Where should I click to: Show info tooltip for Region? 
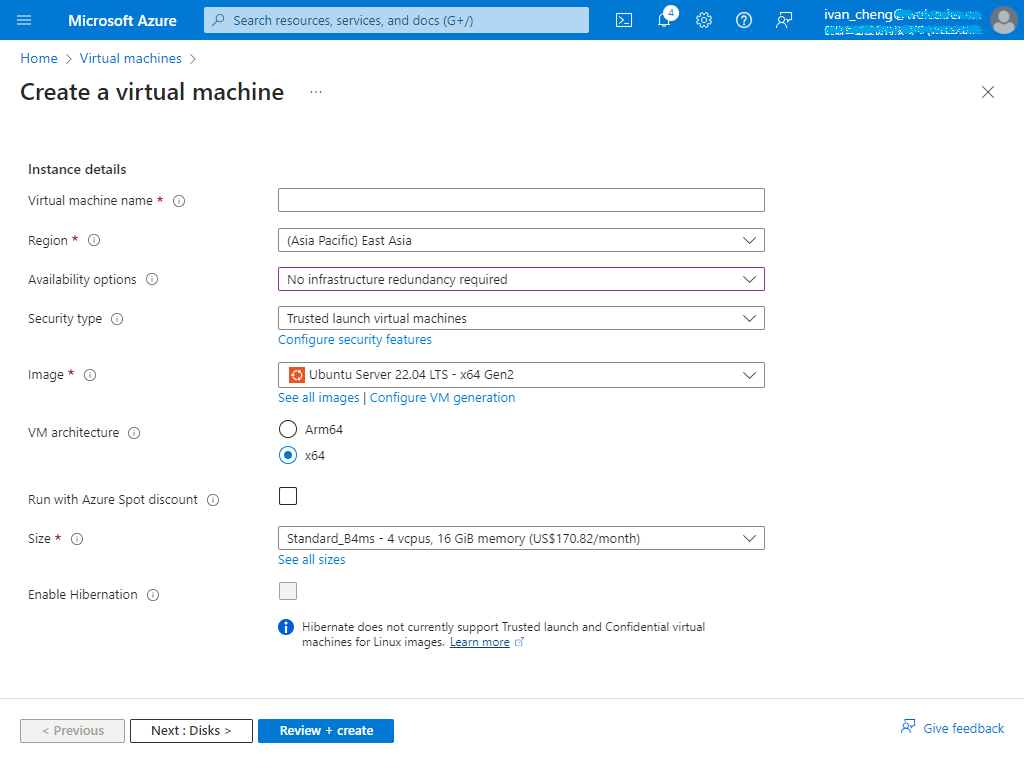pyautogui.click(x=94, y=240)
